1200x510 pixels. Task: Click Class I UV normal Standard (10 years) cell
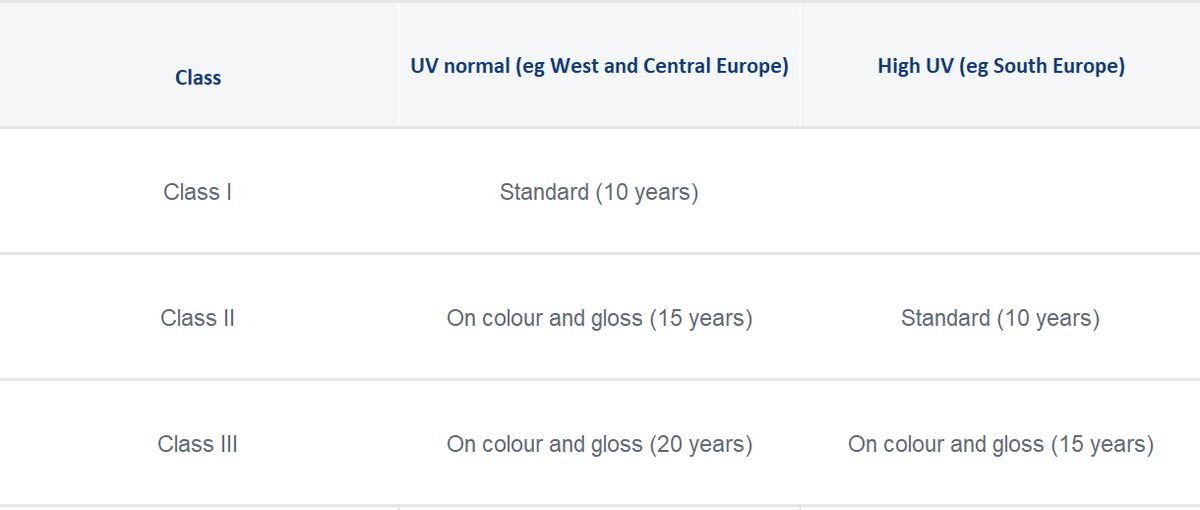coord(599,192)
